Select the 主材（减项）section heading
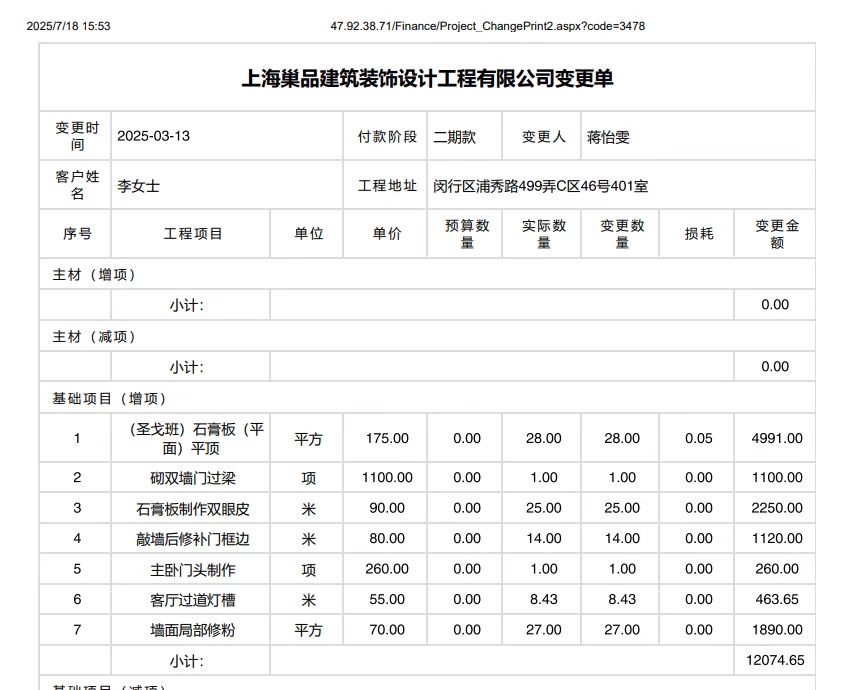 (94, 337)
